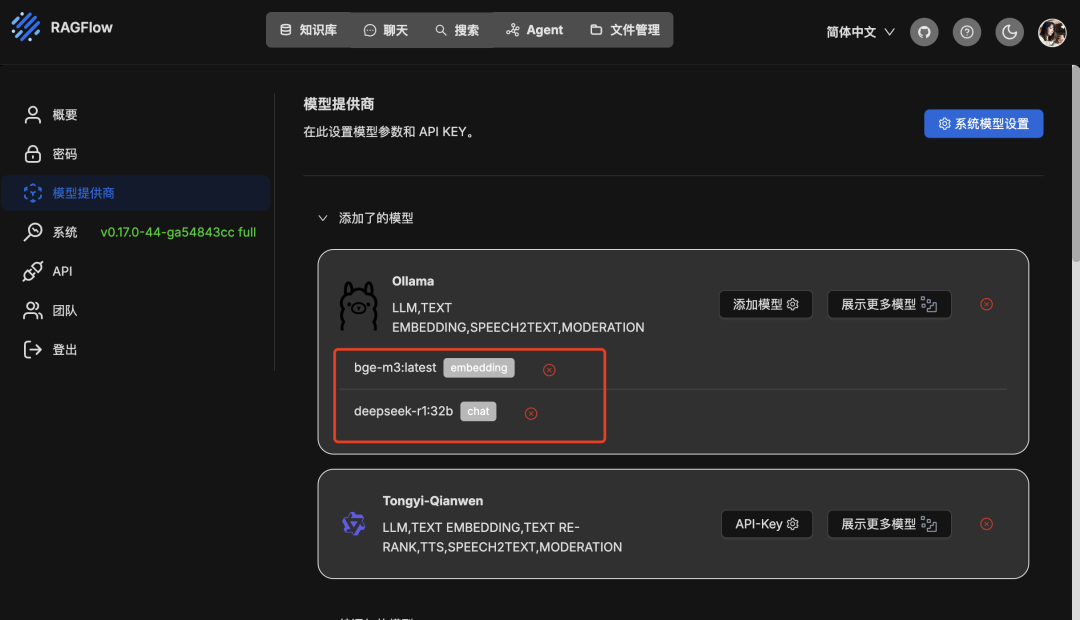The height and width of the screenshot is (620, 1080).
Task: Click 登出 to log out
Action: (136, 350)
